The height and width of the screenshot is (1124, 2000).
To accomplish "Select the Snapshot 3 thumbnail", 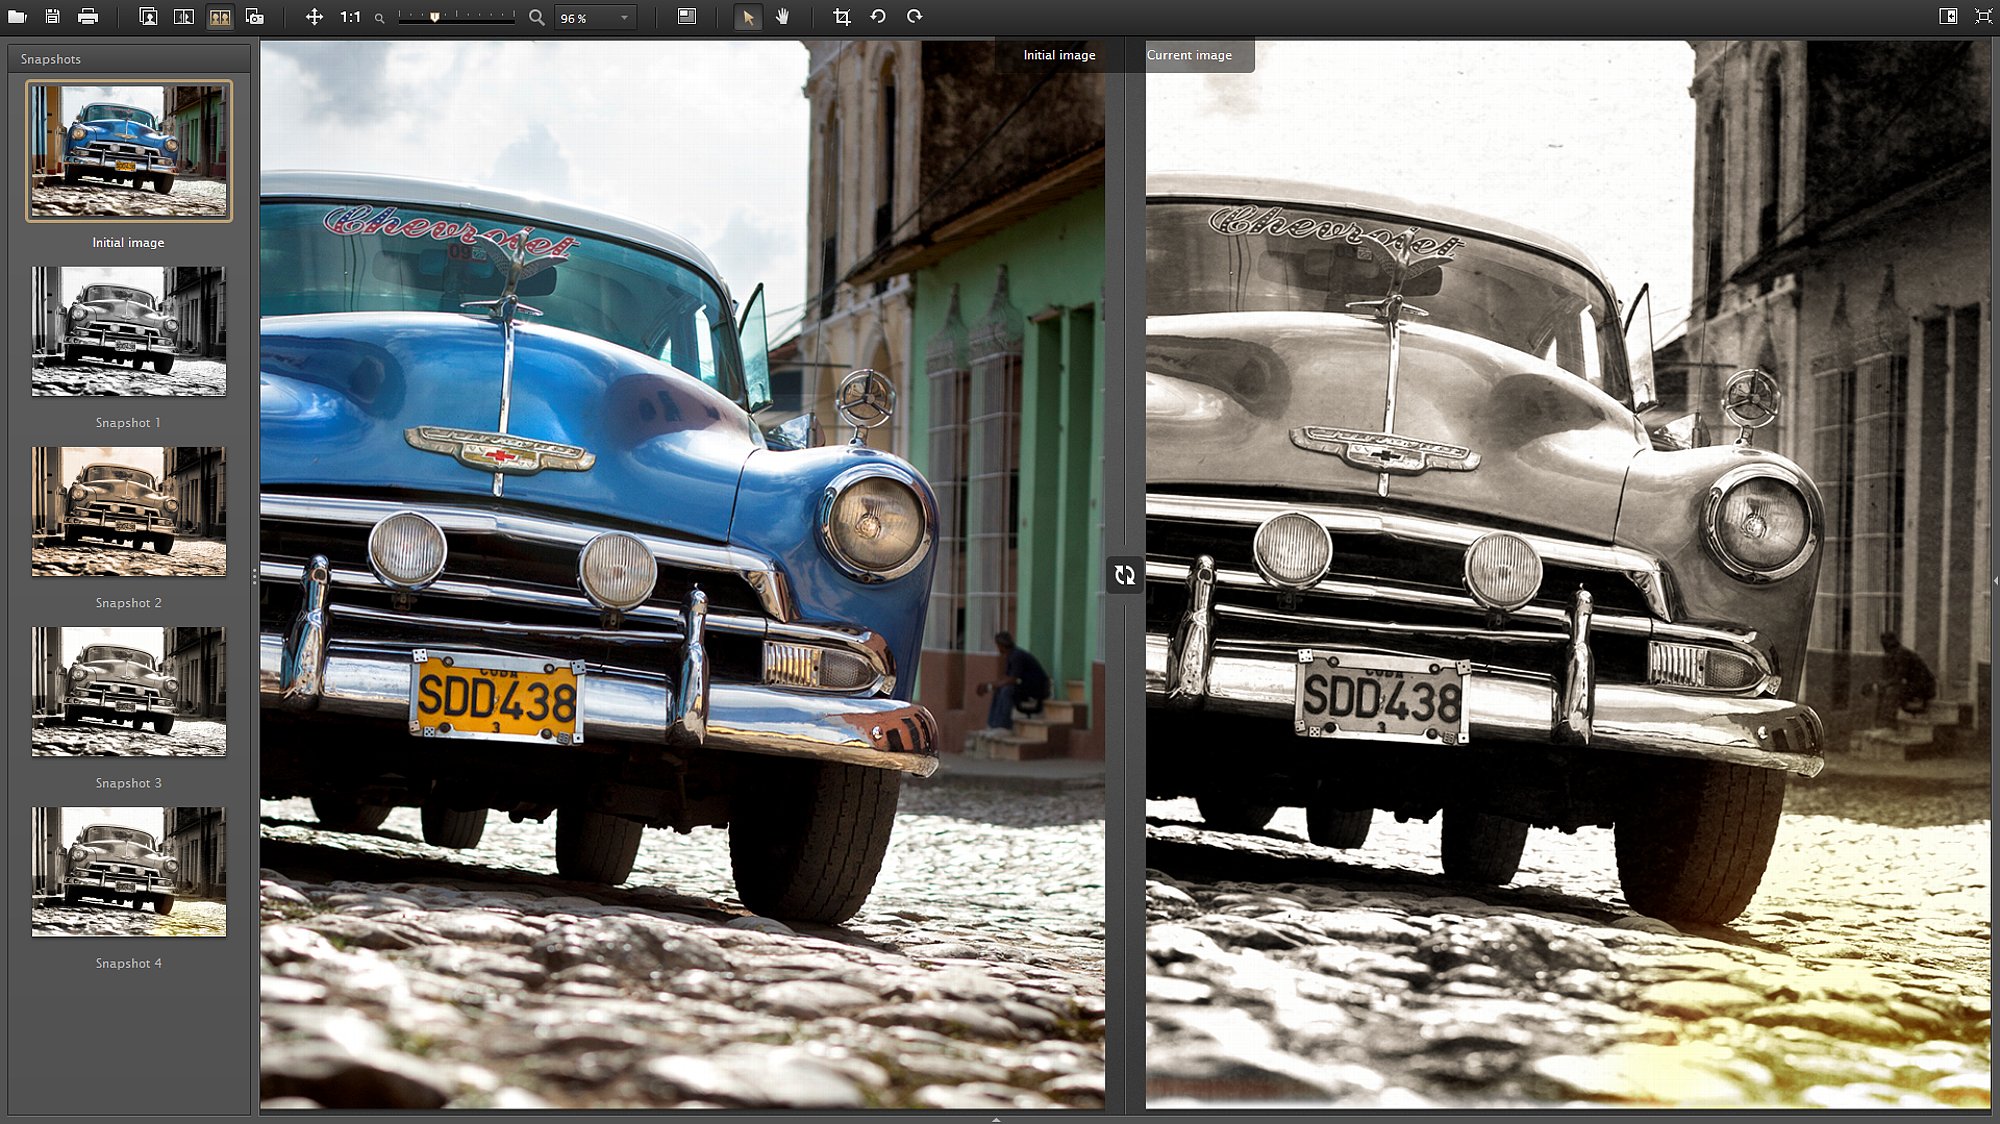I will [129, 691].
